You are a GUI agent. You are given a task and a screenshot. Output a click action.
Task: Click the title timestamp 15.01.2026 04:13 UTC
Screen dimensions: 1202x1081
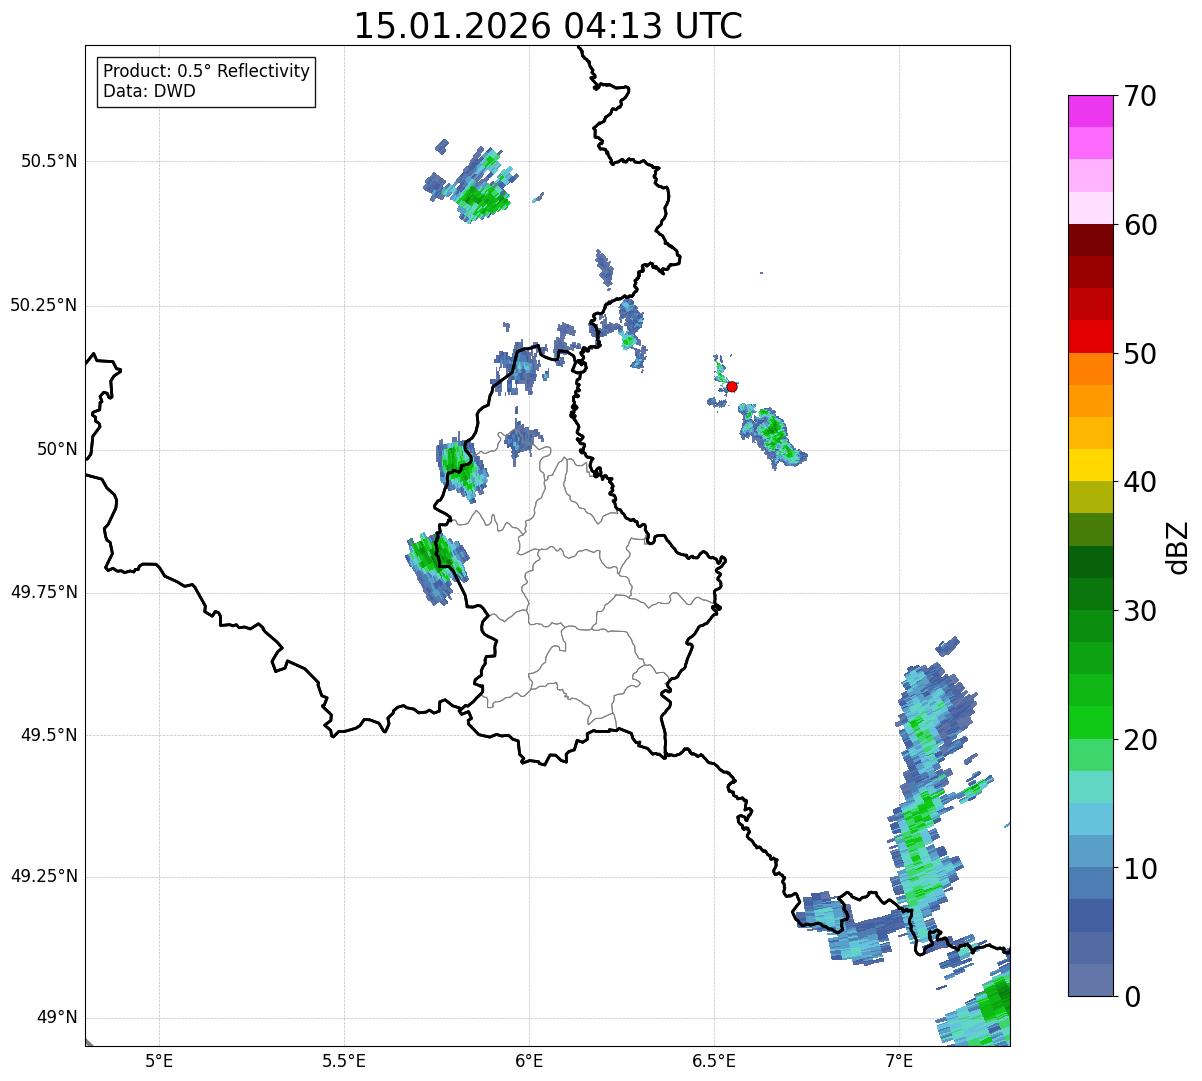pos(548,26)
